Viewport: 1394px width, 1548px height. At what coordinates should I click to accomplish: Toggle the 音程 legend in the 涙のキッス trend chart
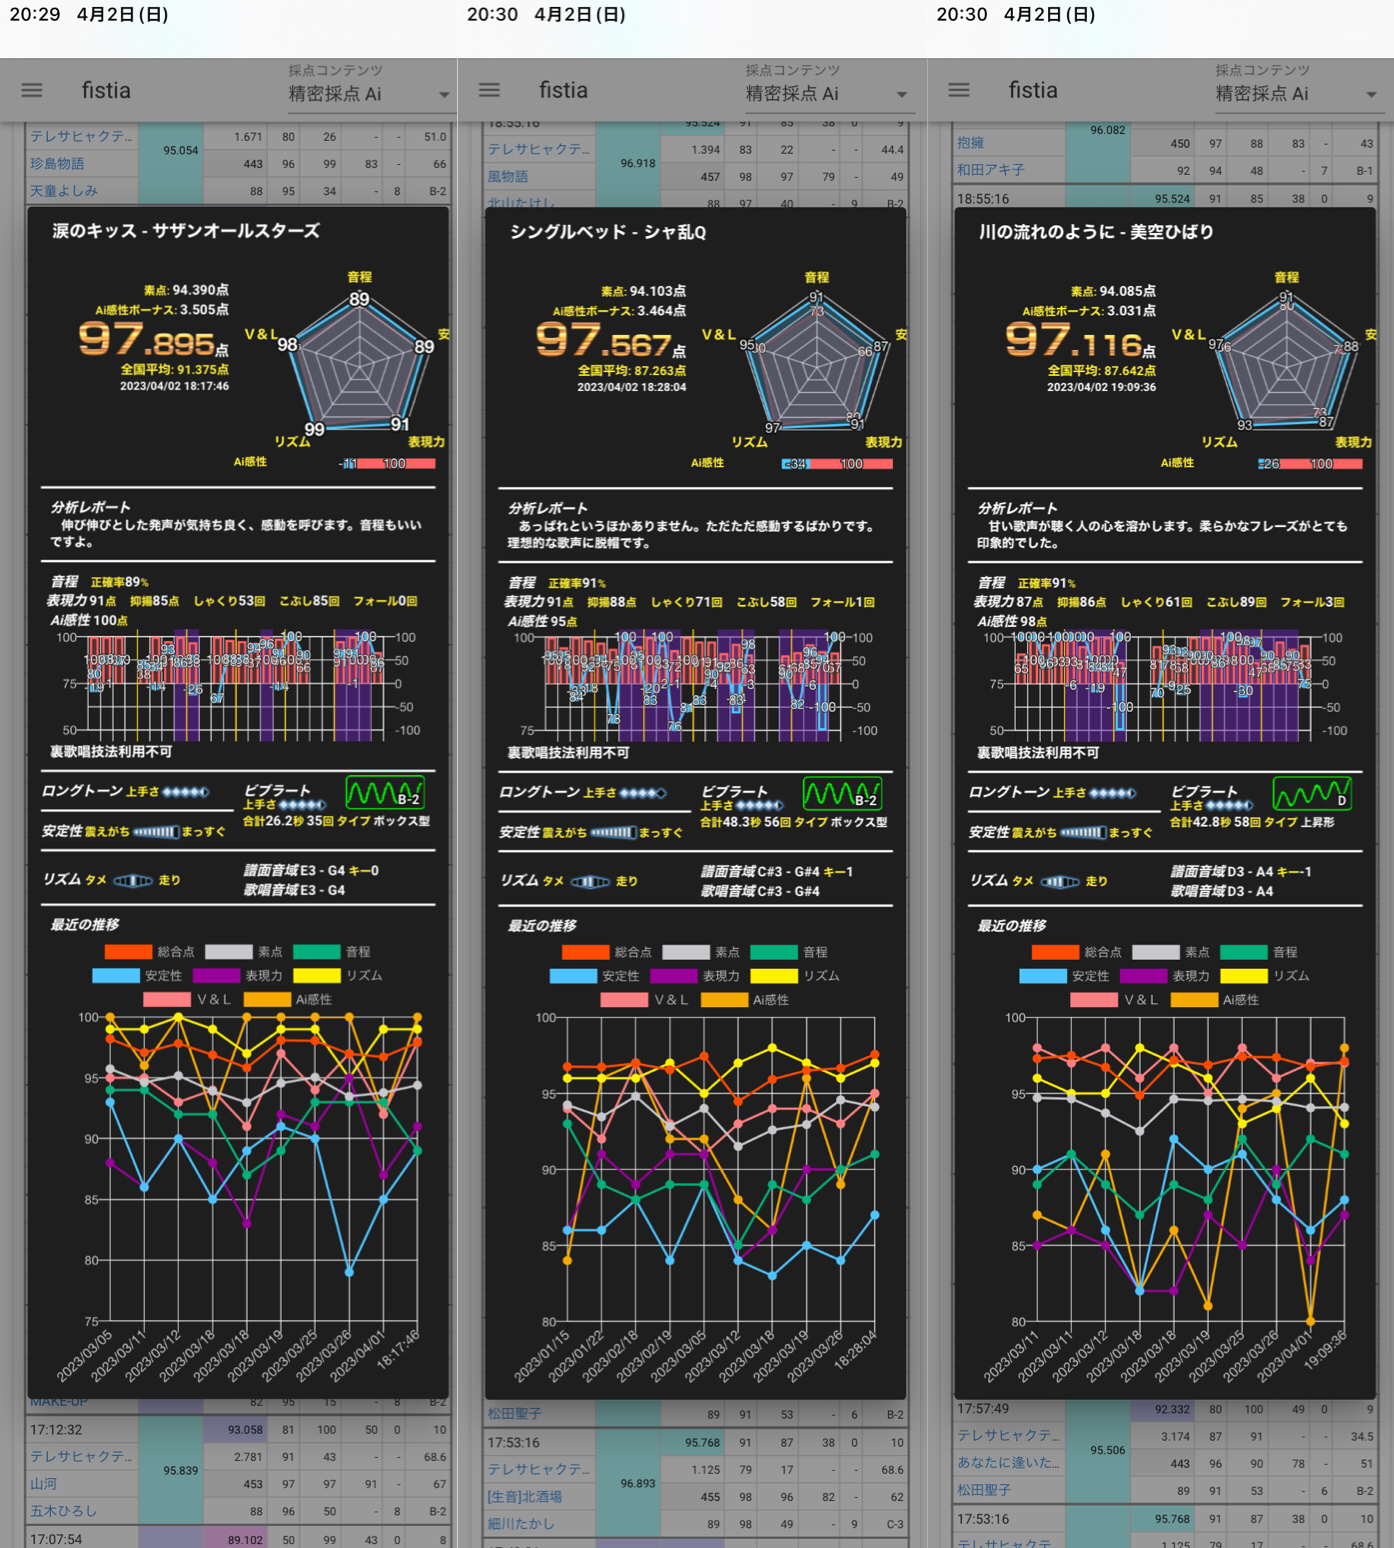pyautogui.click(x=332, y=952)
